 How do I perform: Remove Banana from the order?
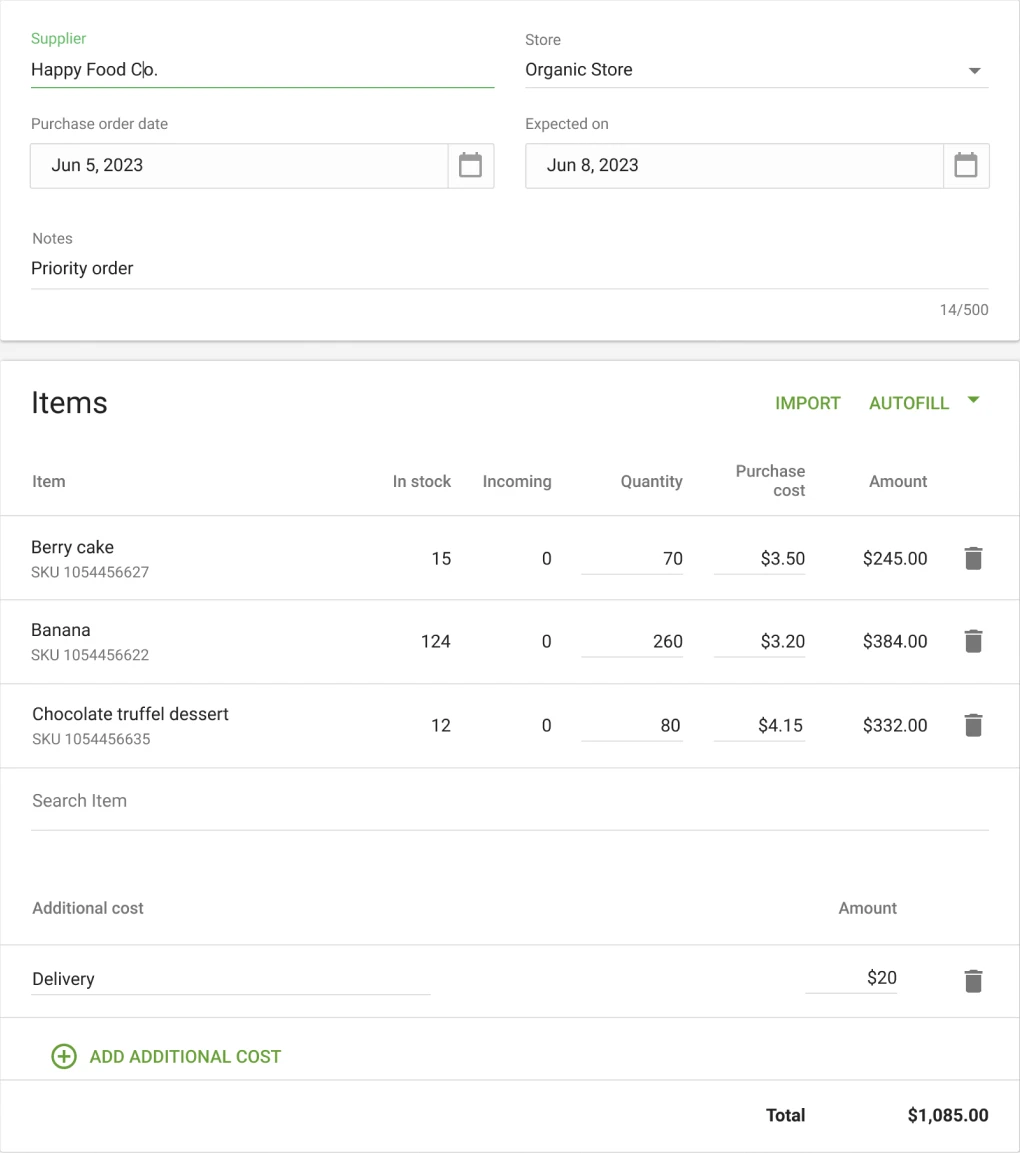click(x=973, y=641)
